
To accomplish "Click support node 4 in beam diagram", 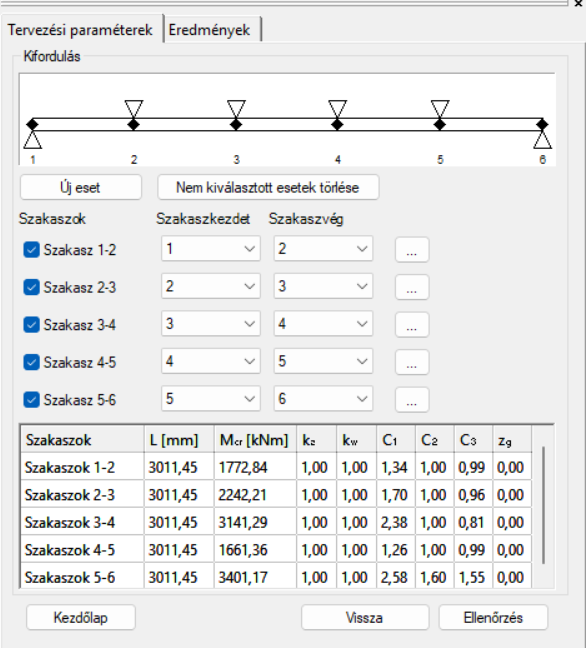I will click(x=338, y=124).
